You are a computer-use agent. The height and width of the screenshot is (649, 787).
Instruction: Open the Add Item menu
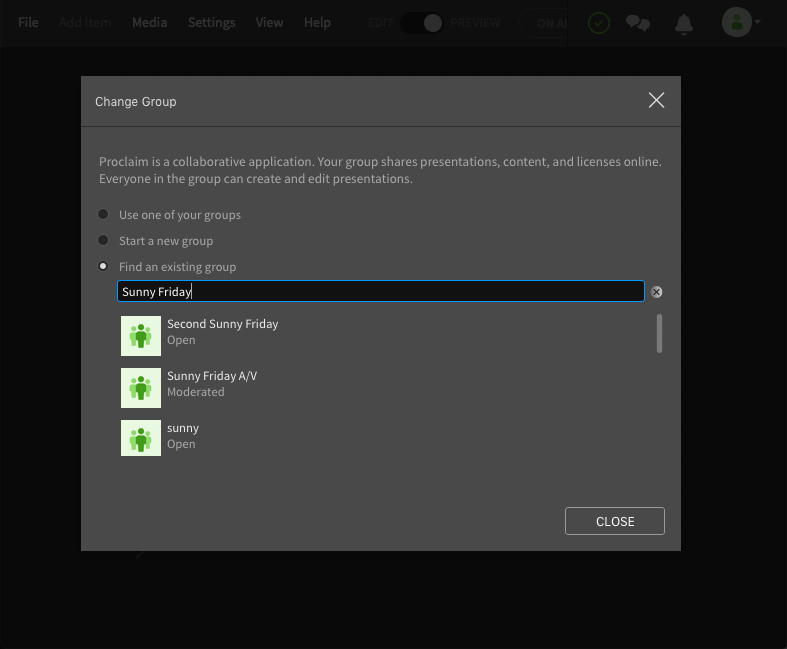[x=85, y=23]
